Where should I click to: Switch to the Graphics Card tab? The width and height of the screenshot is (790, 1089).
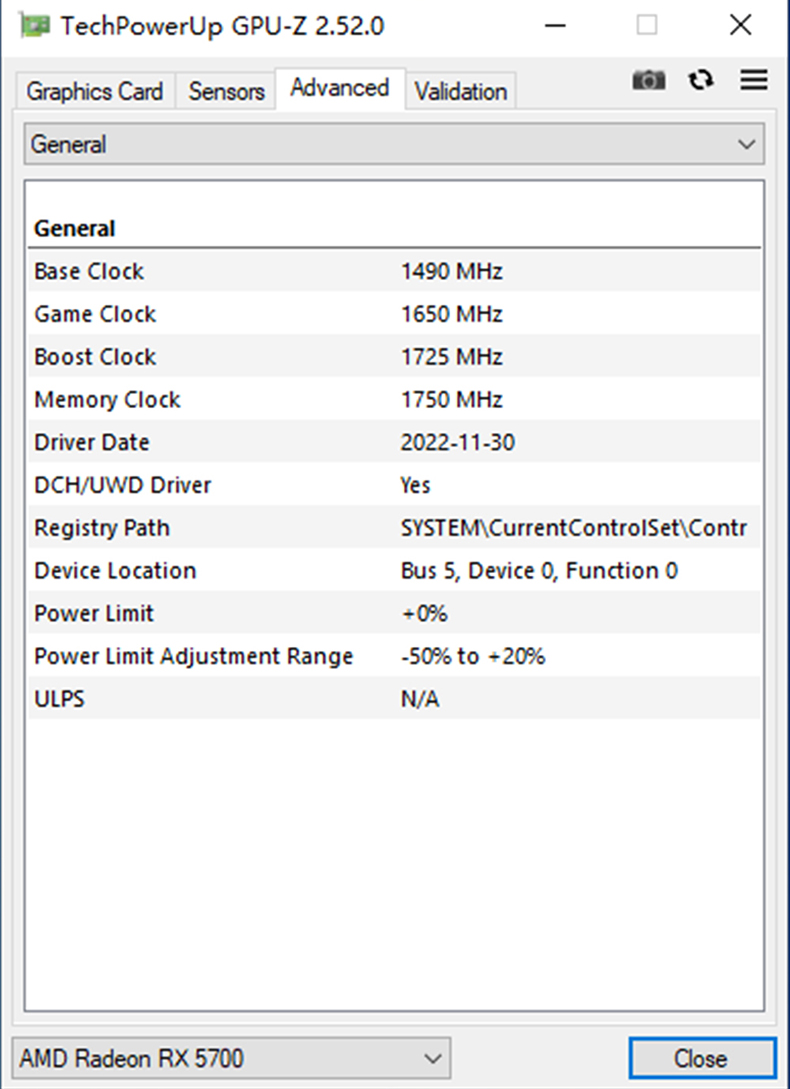point(95,92)
